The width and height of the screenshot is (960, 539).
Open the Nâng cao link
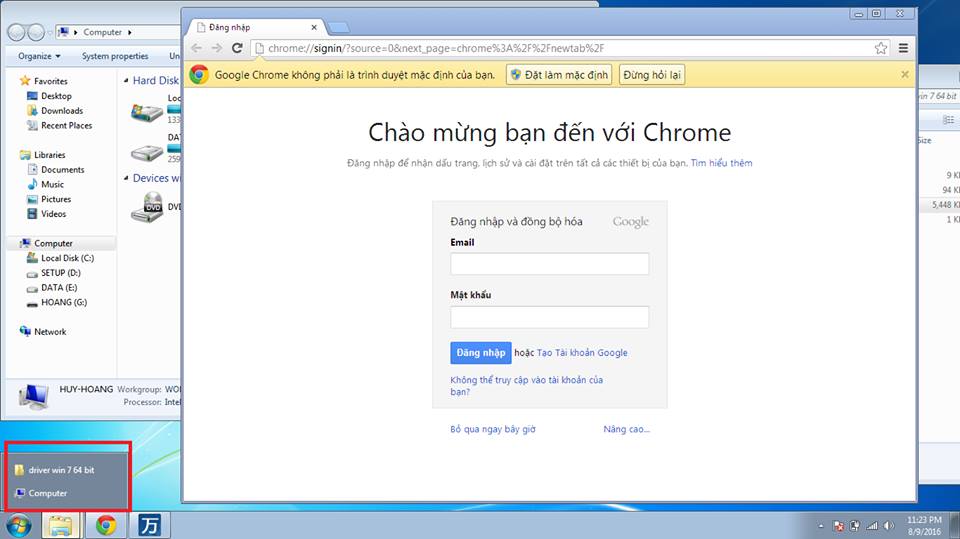(626, 429)
